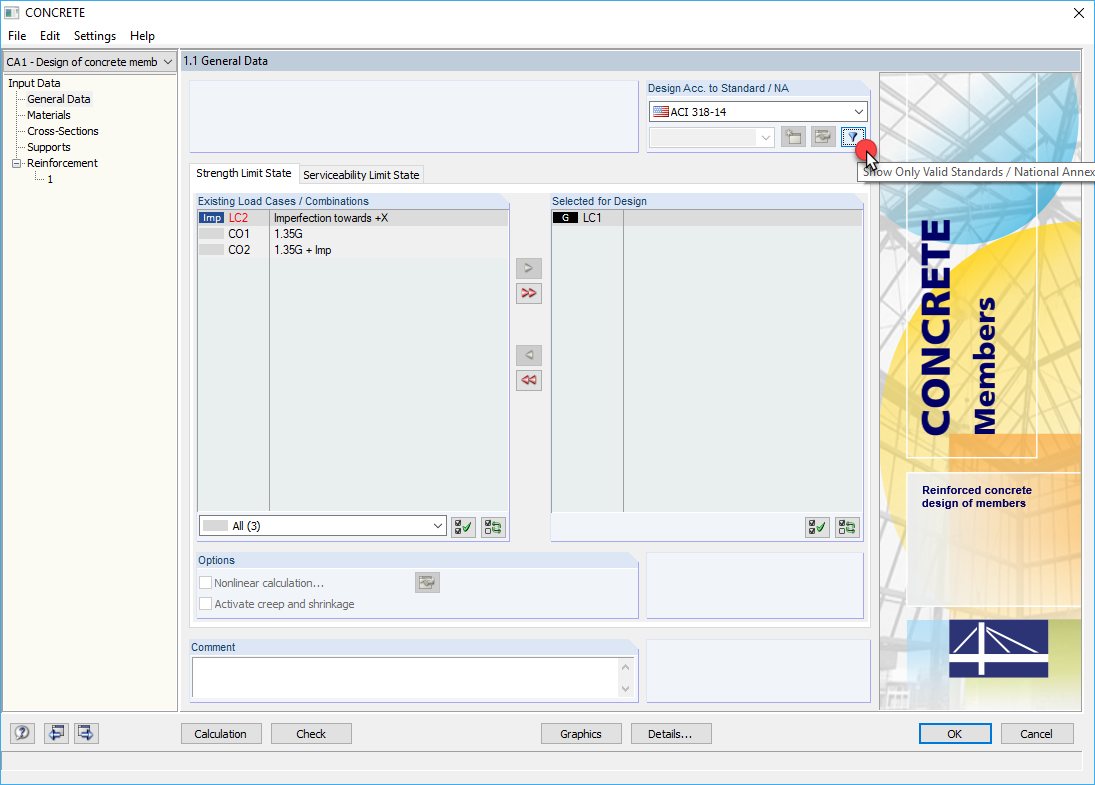Activate creep and shrinkage
Image resolution: width=1095 pixels, height=785 pixels.
pyautogui.click(x=205, y=603)
